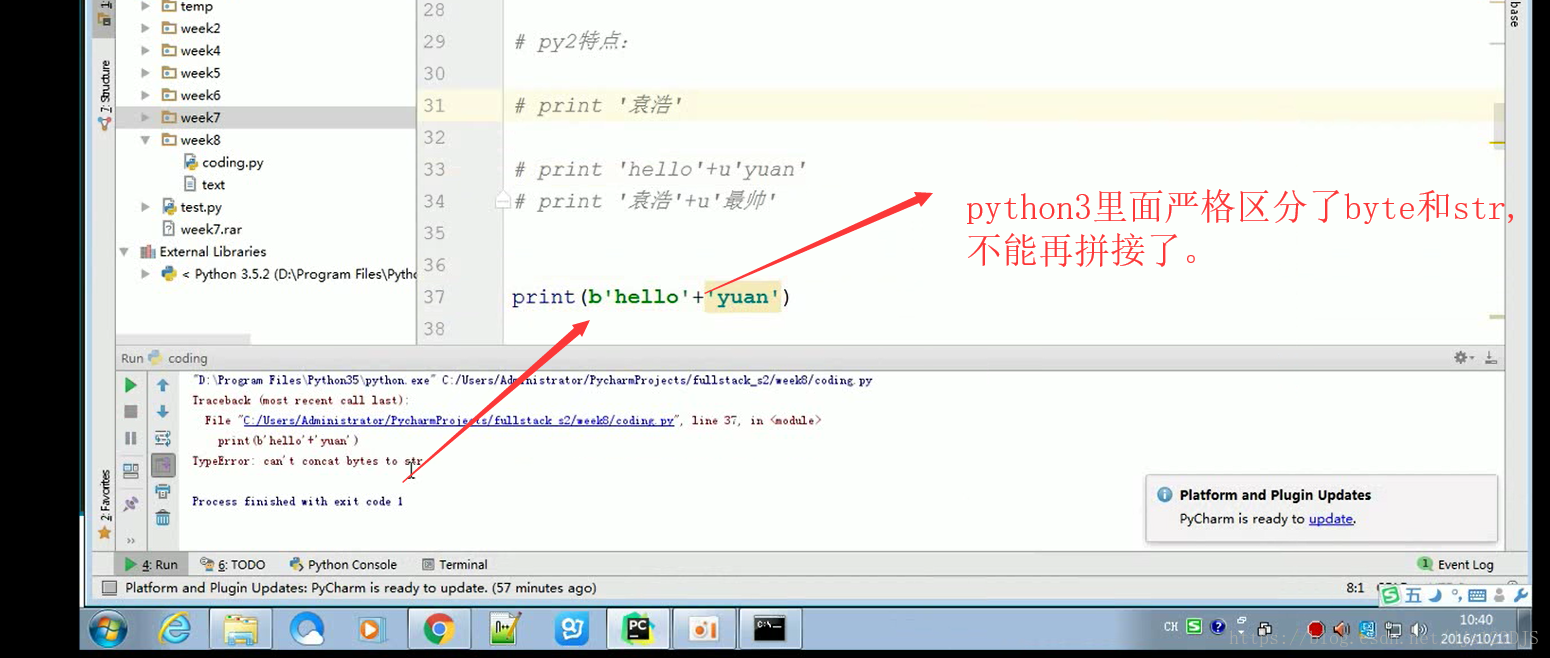Collapse External Libraries node

124,252
